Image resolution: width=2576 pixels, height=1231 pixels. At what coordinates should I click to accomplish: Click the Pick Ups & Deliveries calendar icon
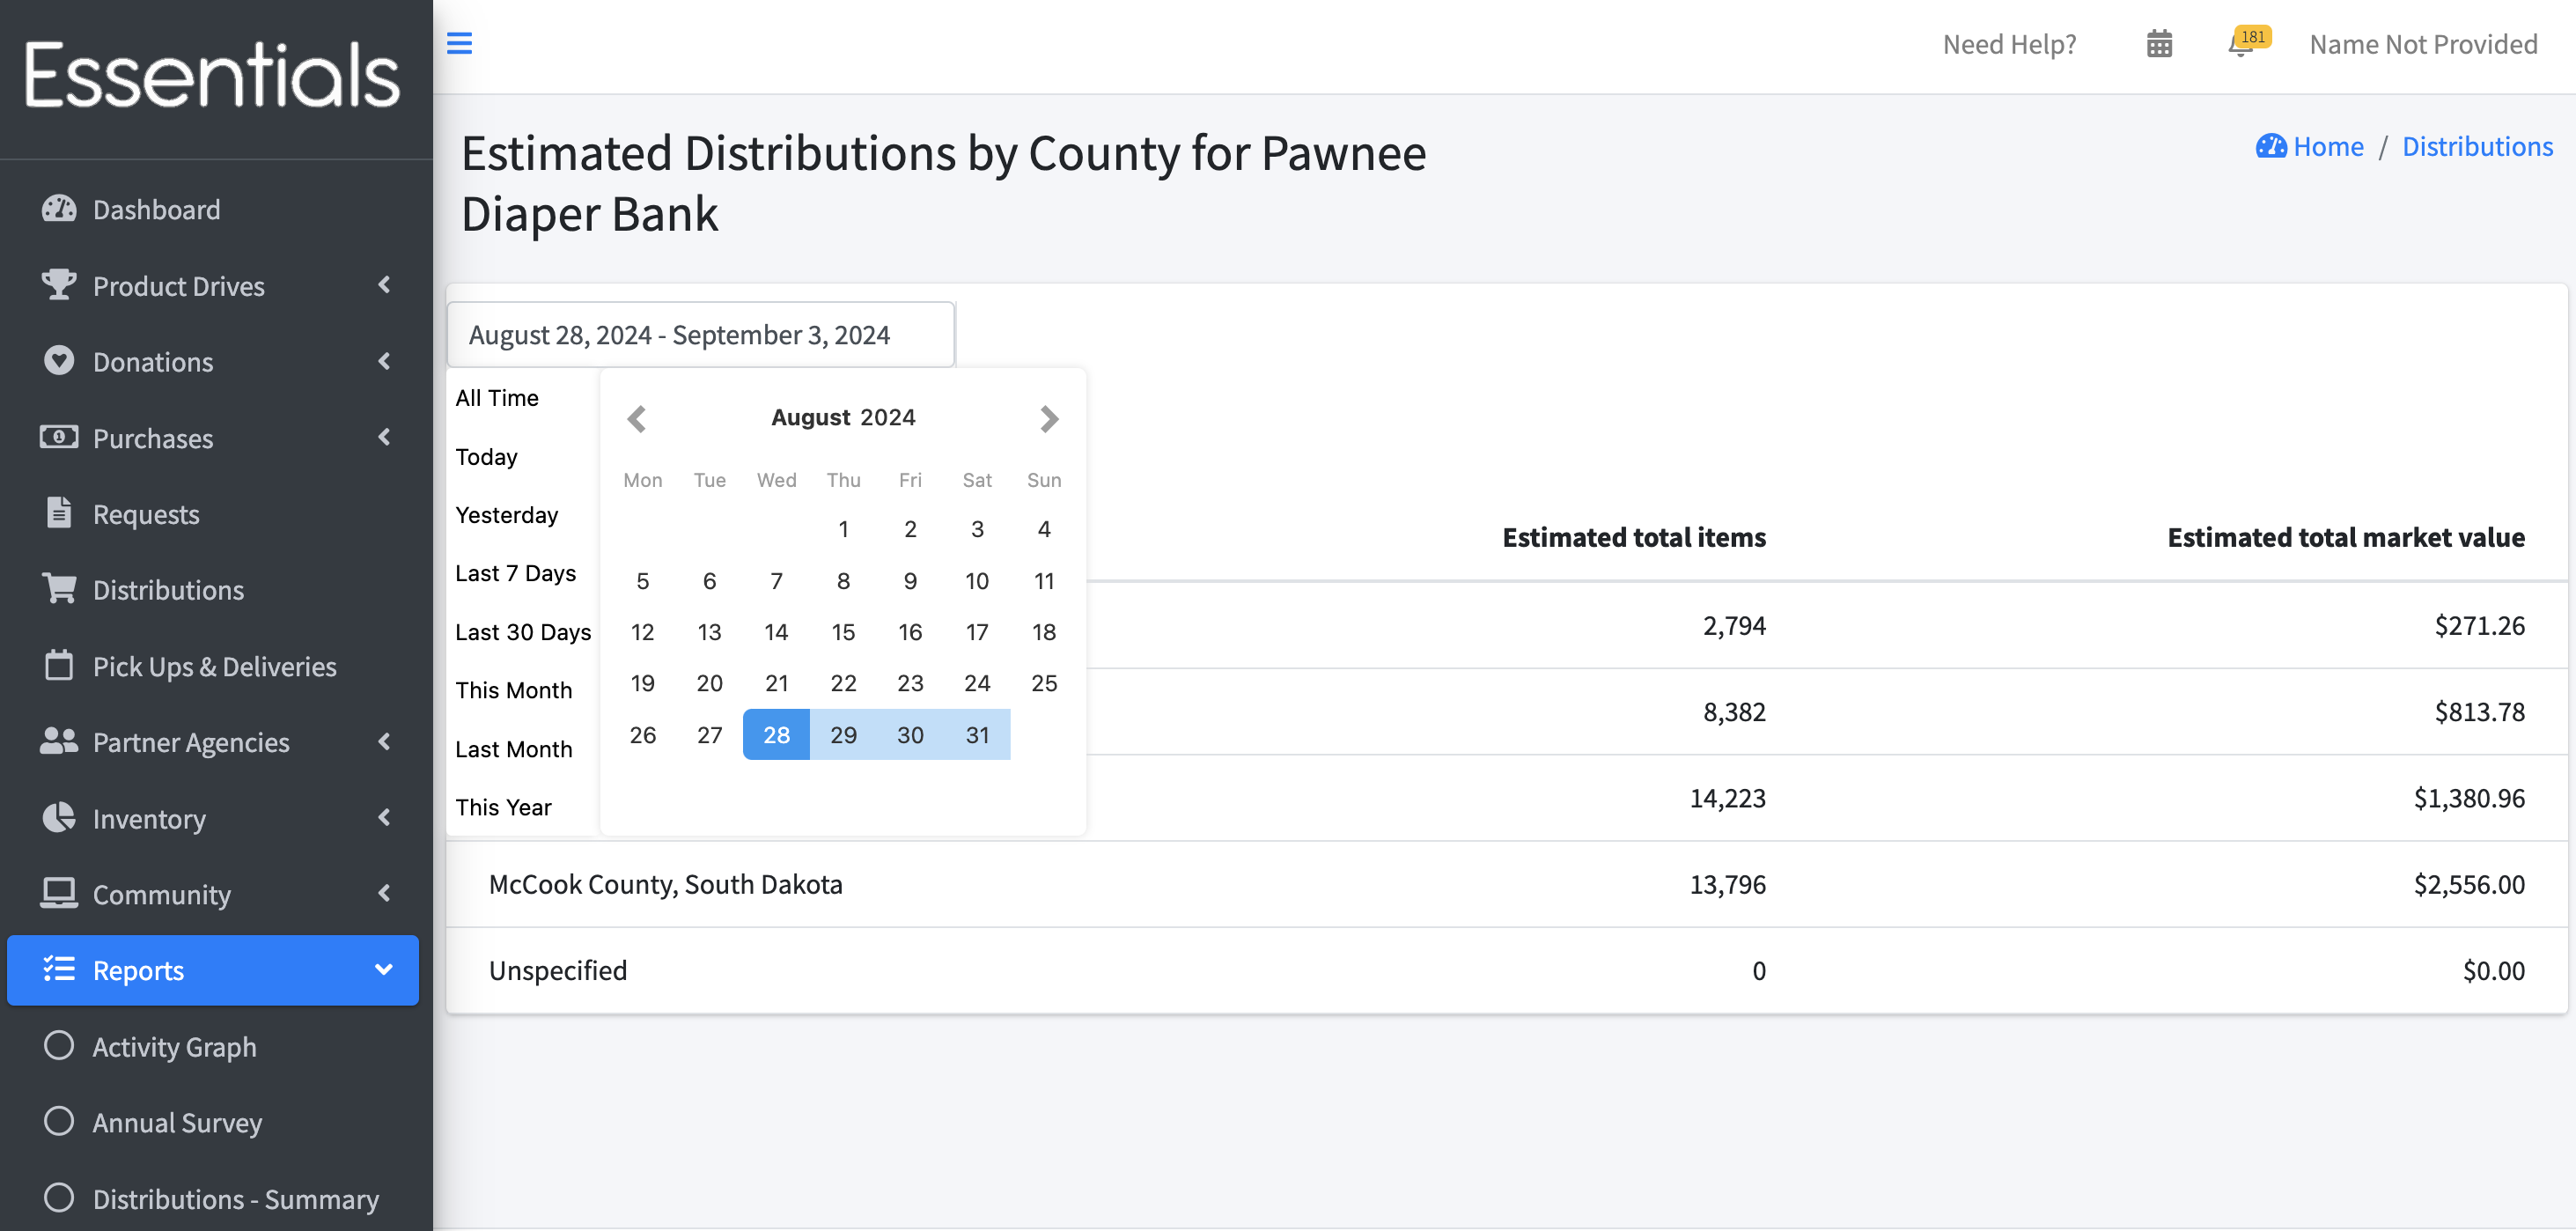(59, 665)
